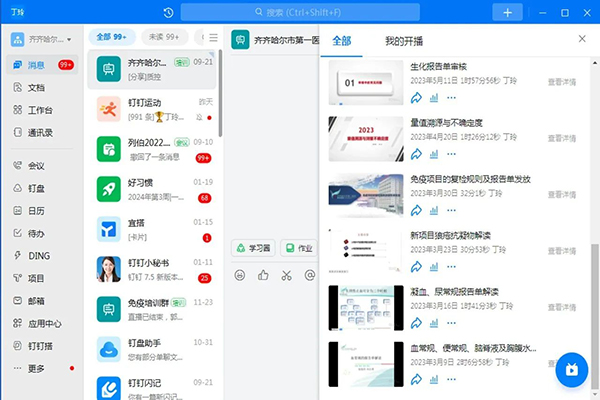Open more options for 生化报告单审核
Screen dimensions: 600x400
452,98
